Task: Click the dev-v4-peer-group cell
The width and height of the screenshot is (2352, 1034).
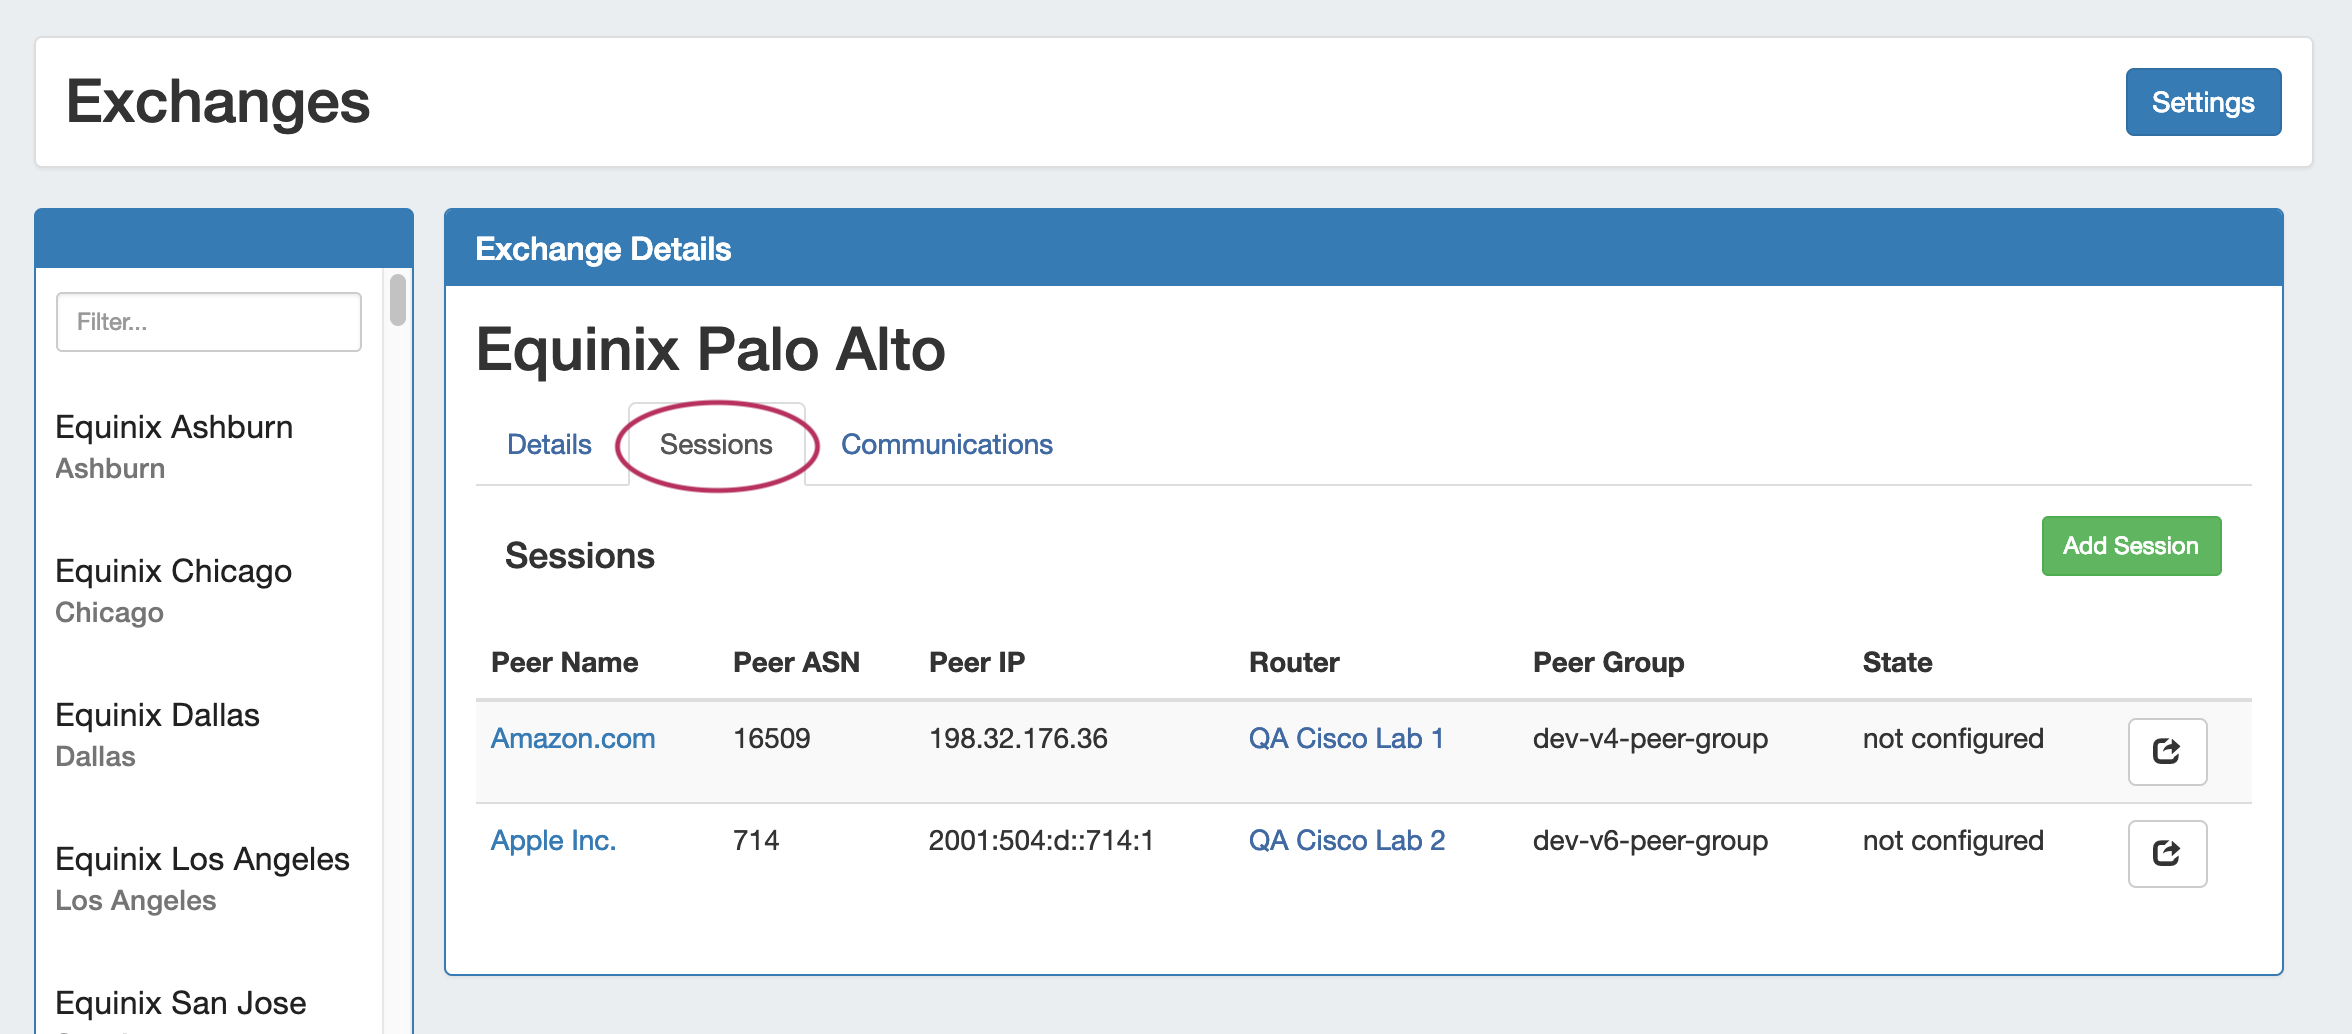Action: [x=1650, y=738]
